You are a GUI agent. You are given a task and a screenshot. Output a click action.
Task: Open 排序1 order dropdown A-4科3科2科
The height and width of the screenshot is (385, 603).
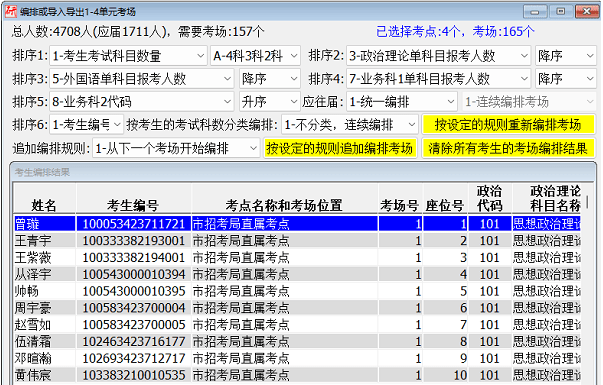(x=255, y=56)
